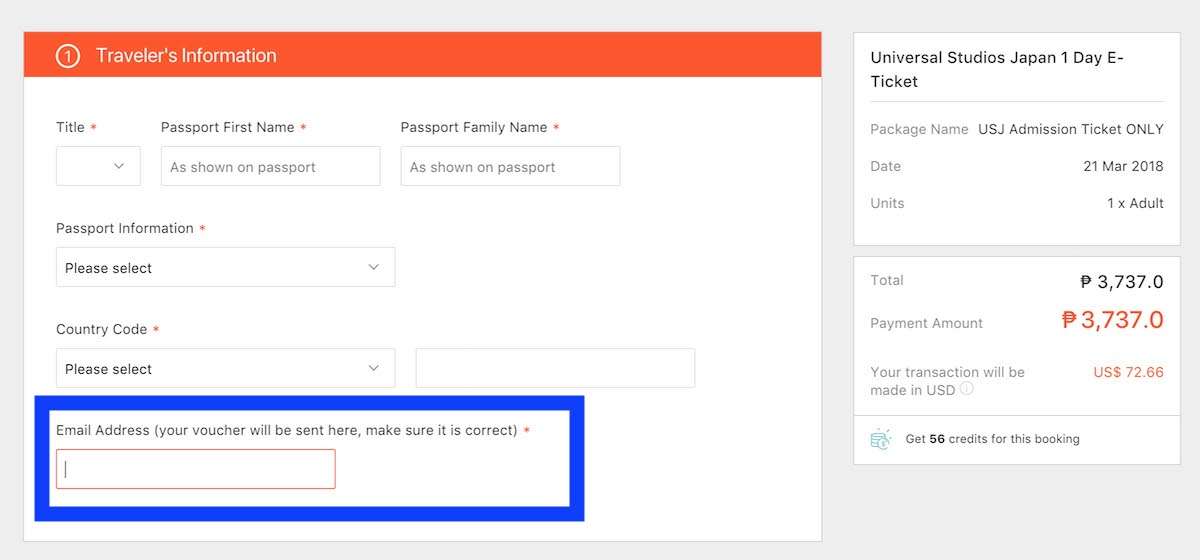Select the phone number input box

pyautogui.click(x=555, y=368)
